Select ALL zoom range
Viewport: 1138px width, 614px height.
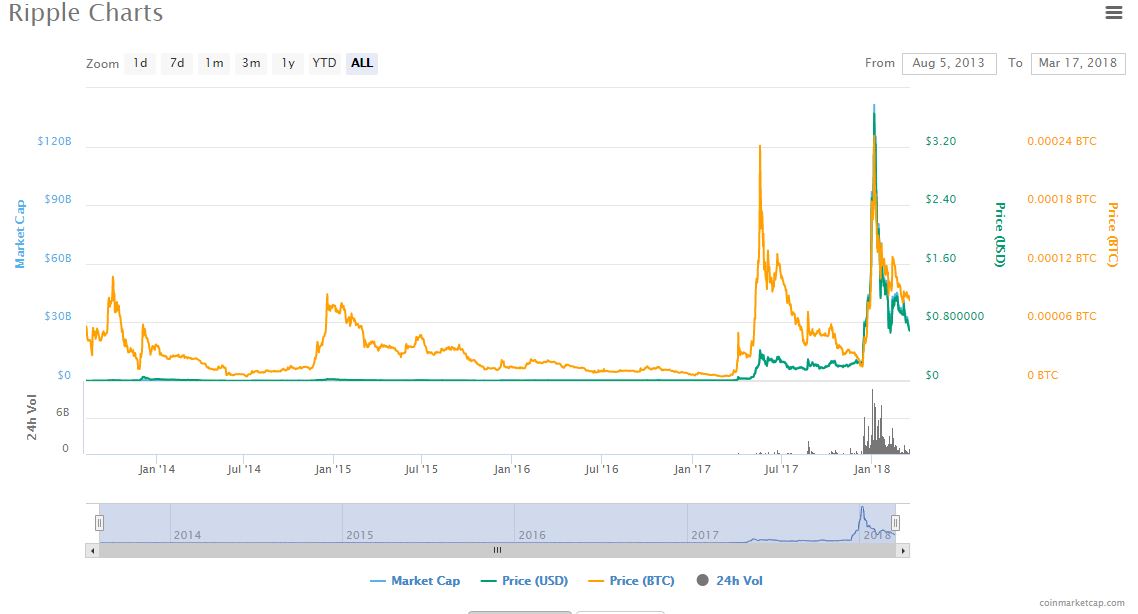361,63
